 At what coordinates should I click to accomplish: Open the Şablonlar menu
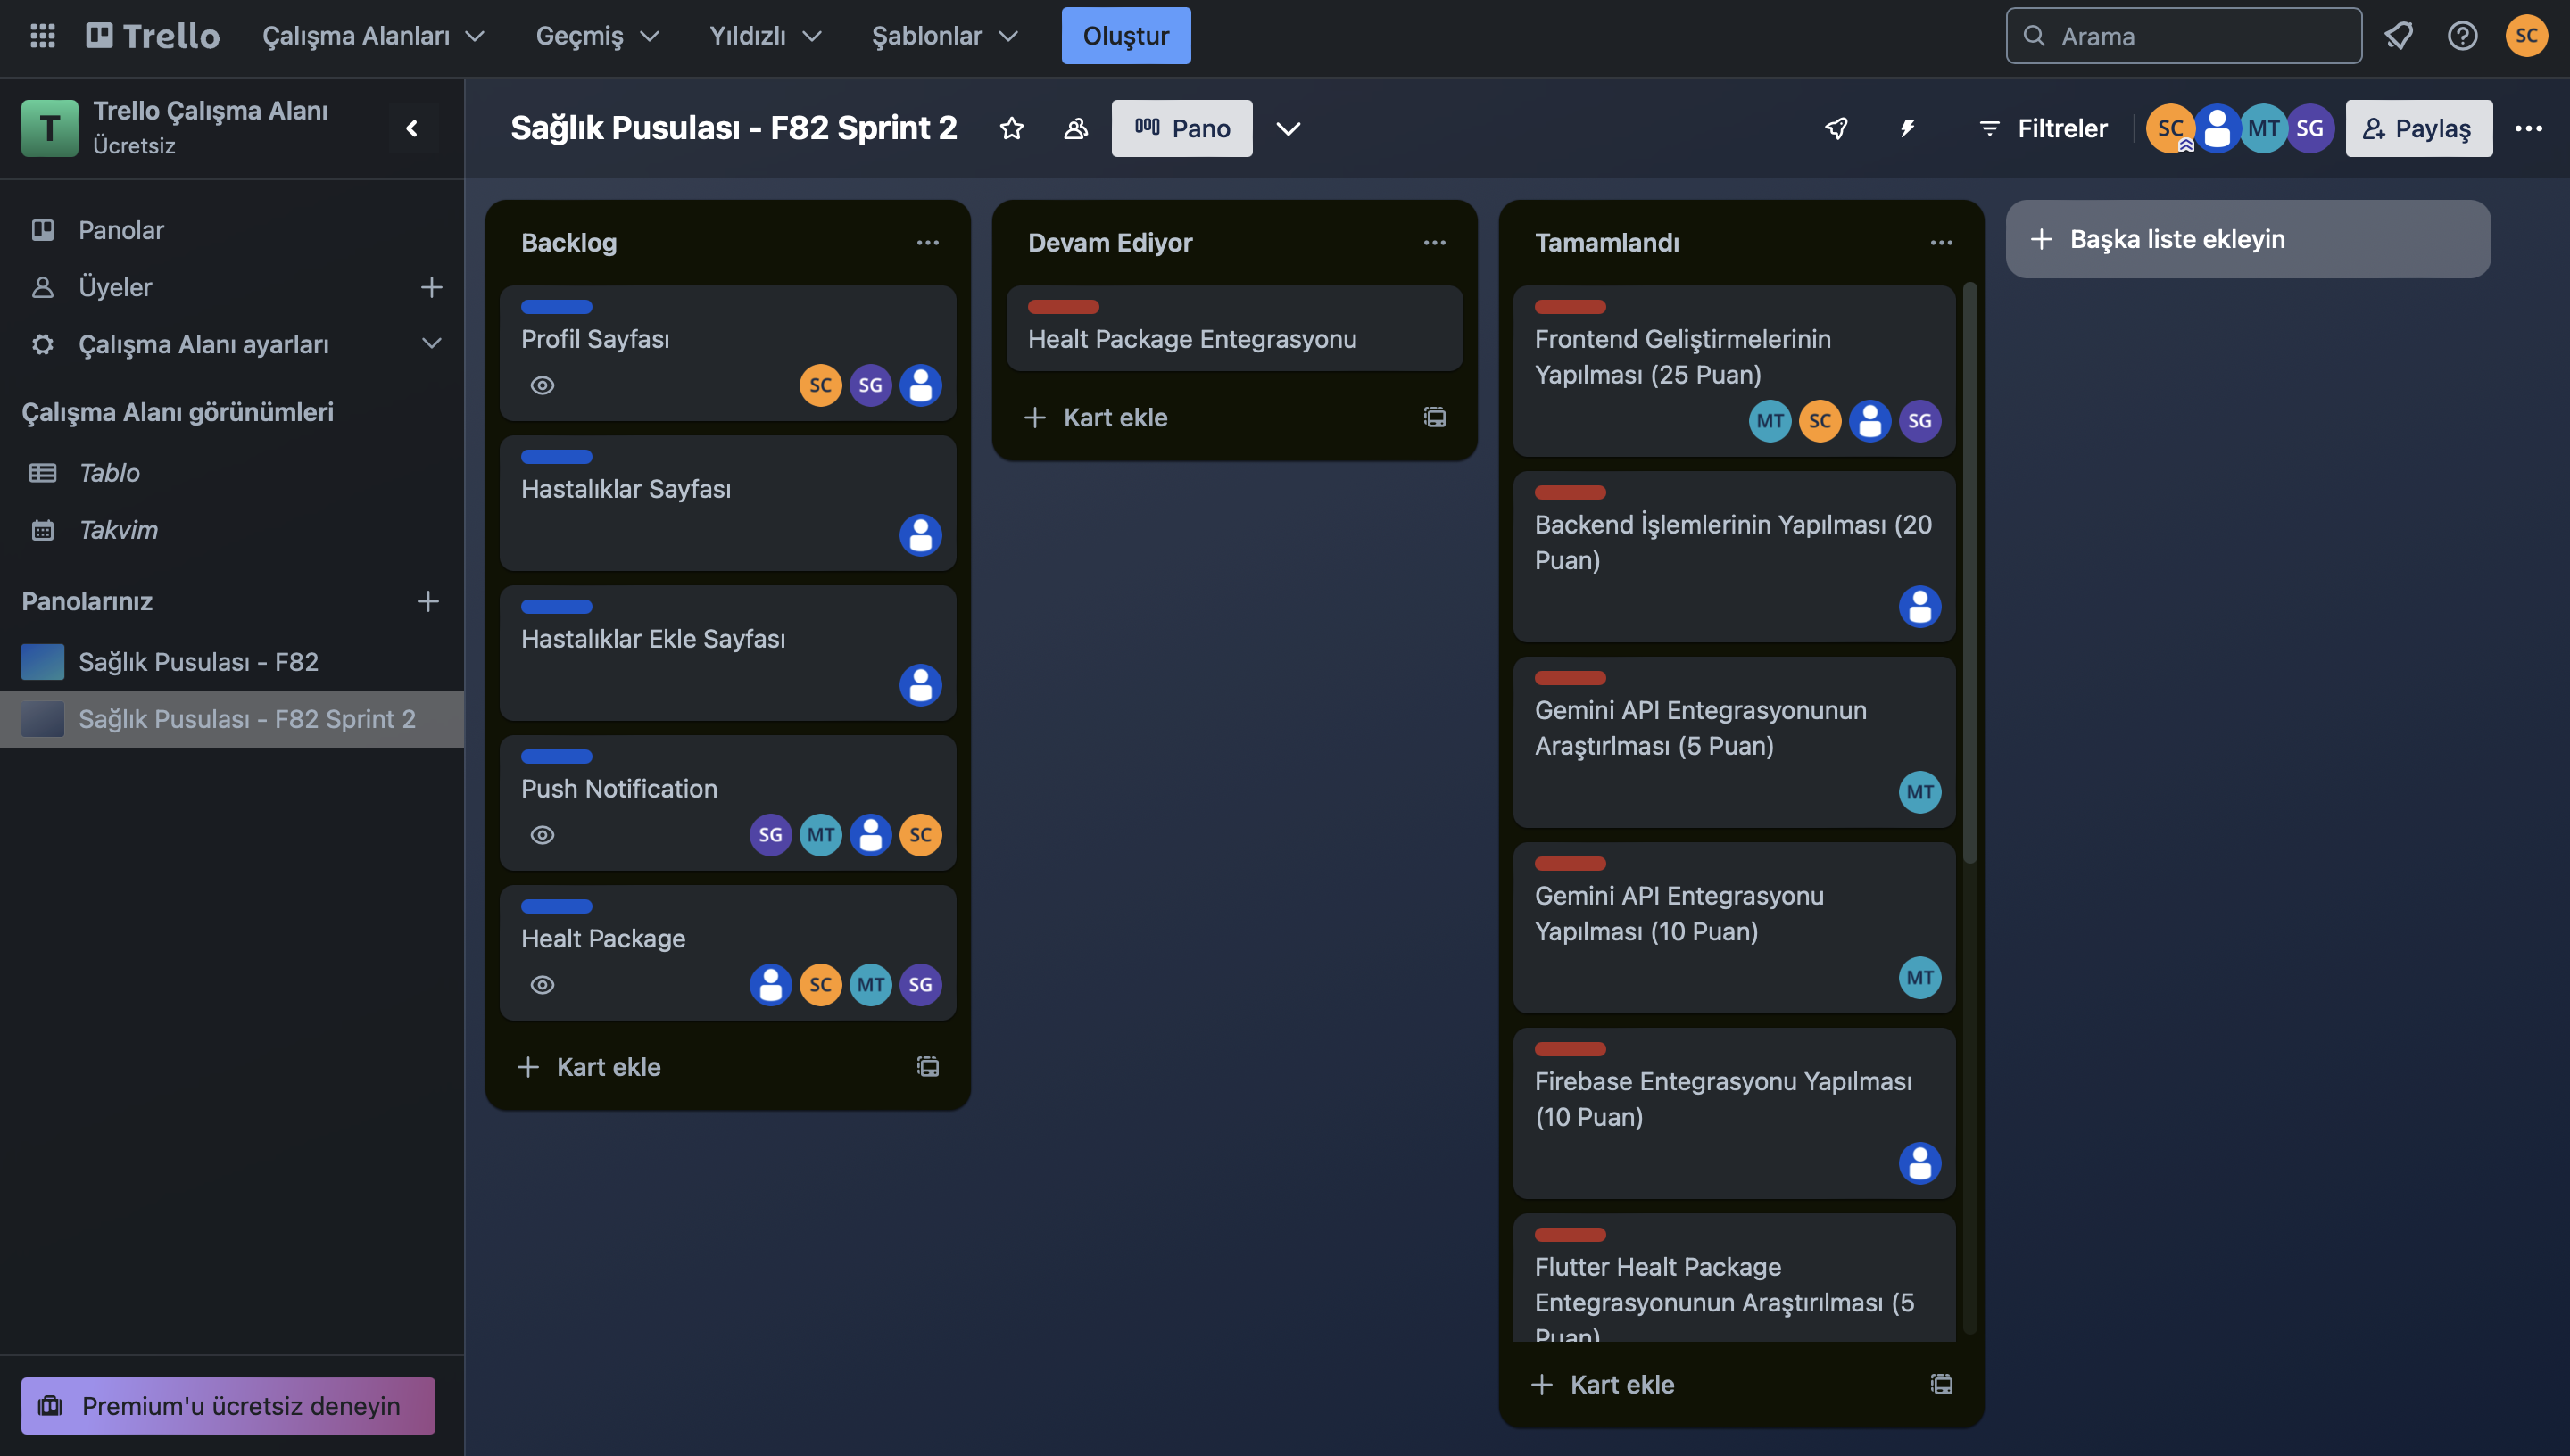click(x=944, y=36)
